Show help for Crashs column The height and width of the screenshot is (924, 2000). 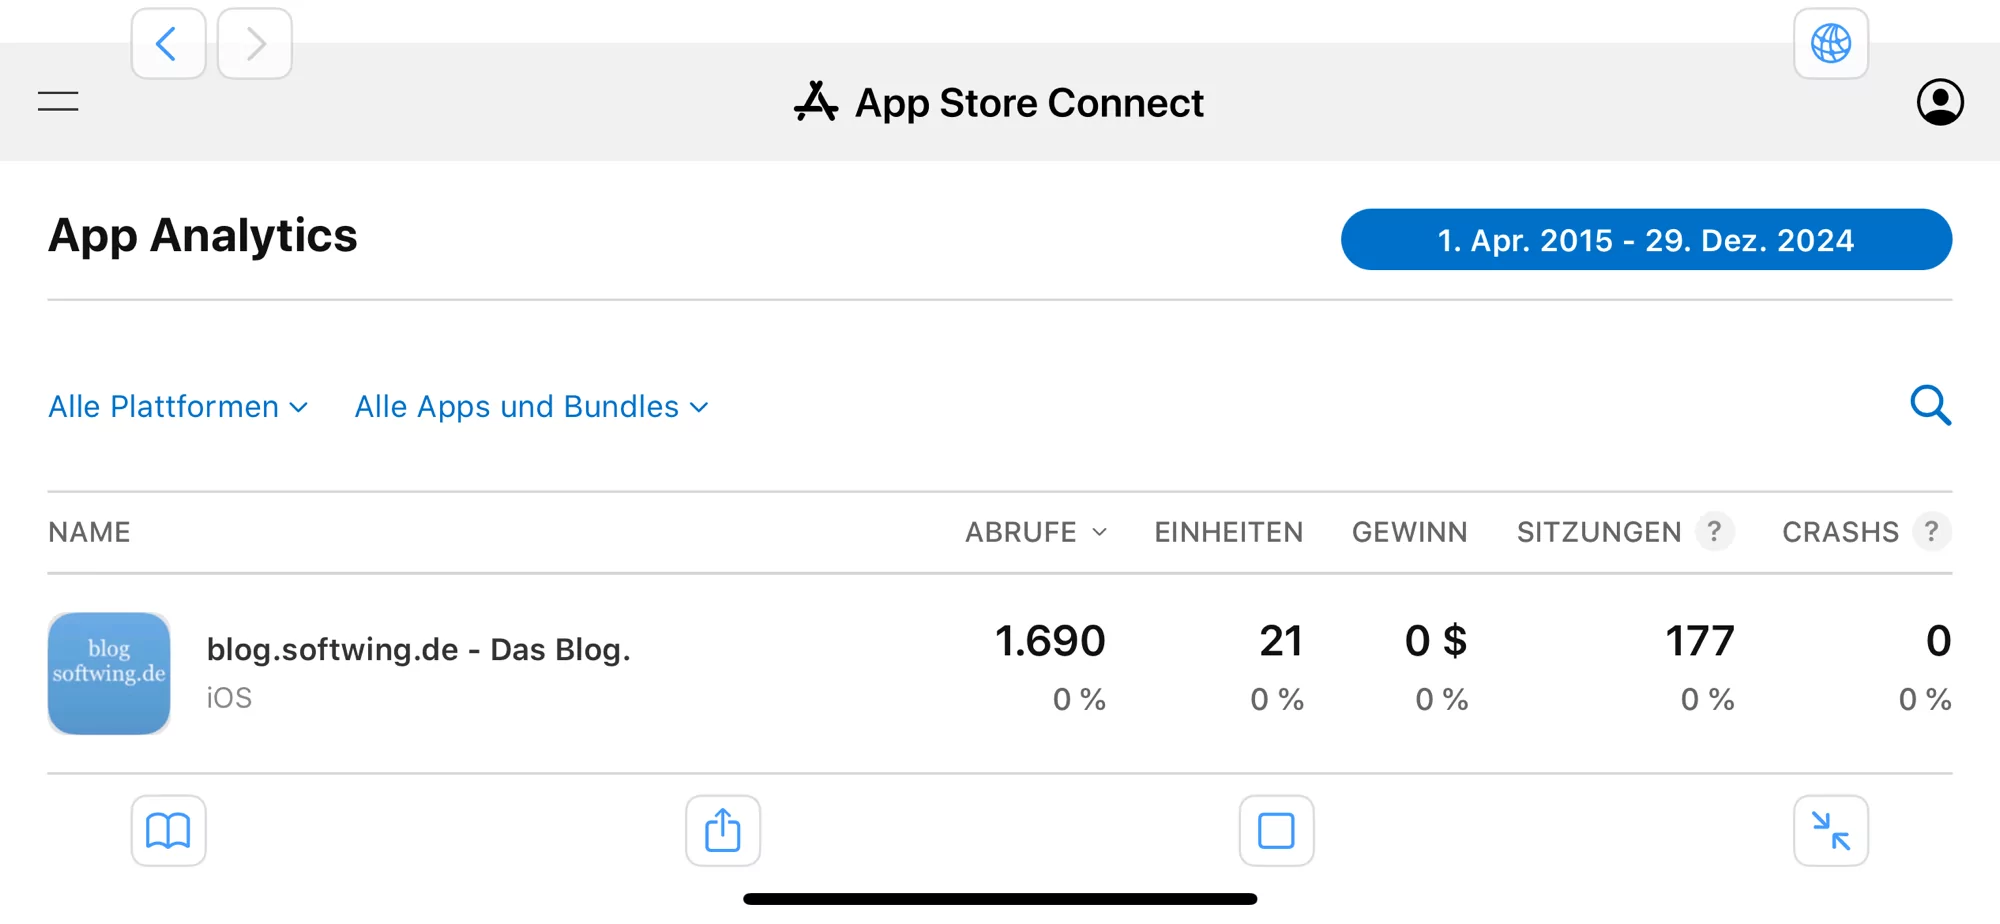pyautogui.click(x=1932, y=531)
